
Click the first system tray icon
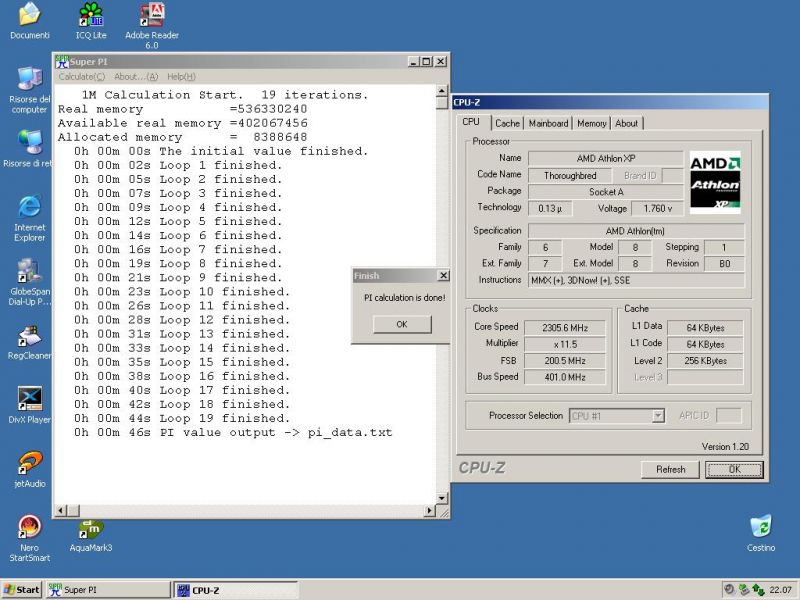click(x=730, y=590)
